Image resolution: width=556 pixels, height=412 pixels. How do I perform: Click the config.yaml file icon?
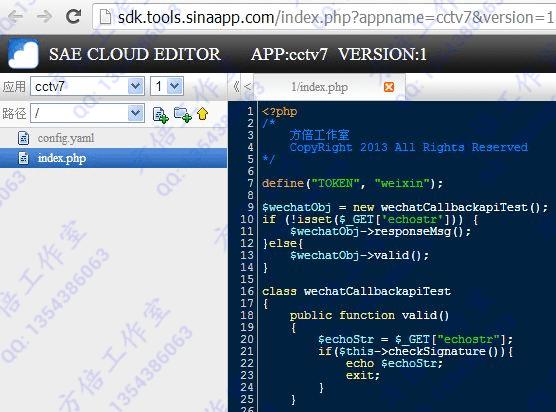point(23,138)
